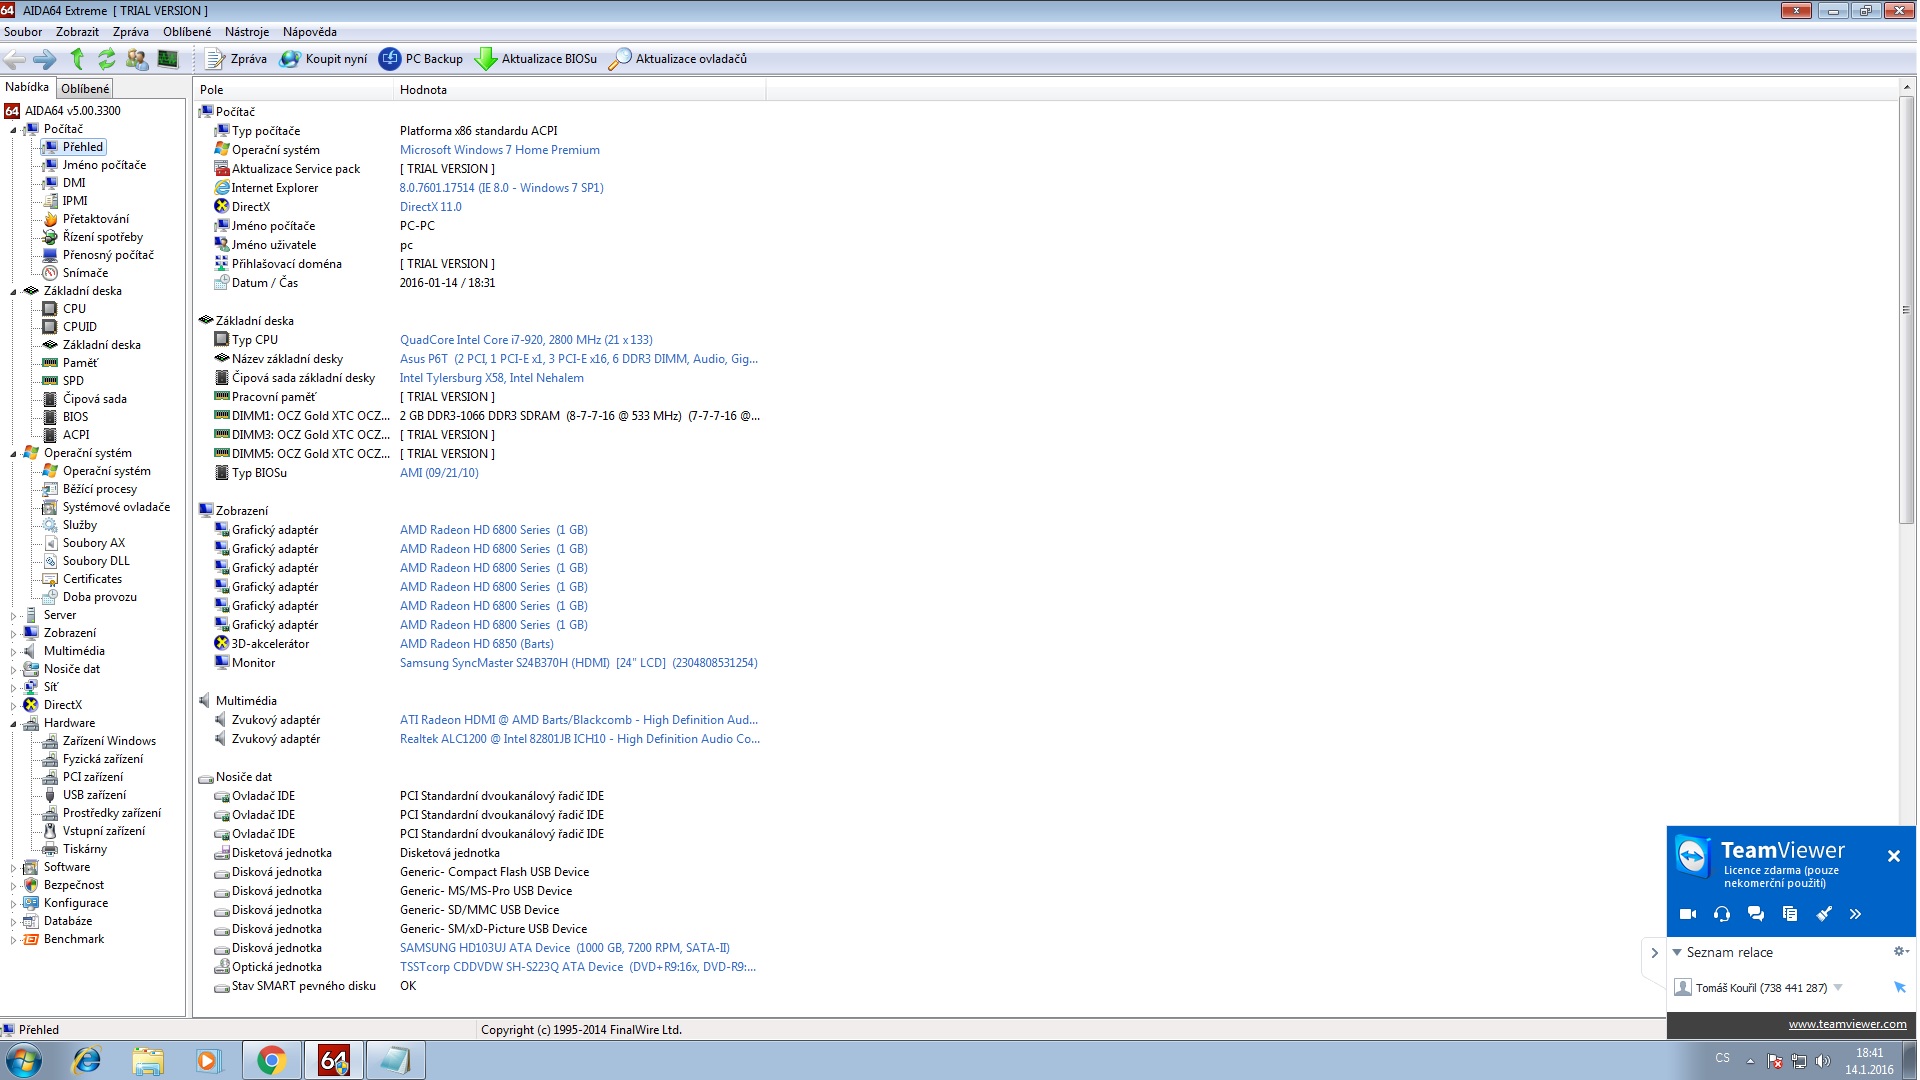This screenshot has width=1920, height=1080.
Task: Open the Microsoft Windows 7 Home Premium link
Action: pos(499,150)
